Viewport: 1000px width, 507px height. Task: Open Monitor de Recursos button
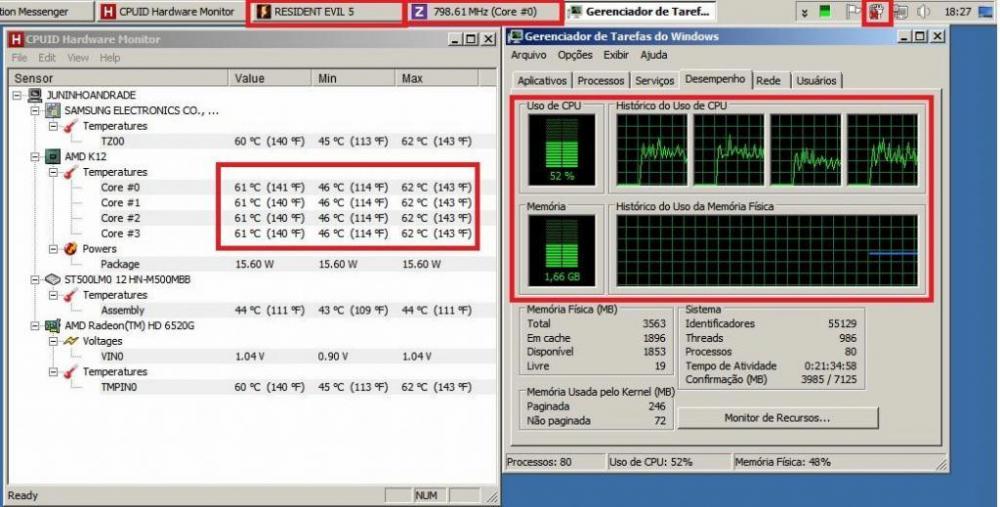pos(777,418)
